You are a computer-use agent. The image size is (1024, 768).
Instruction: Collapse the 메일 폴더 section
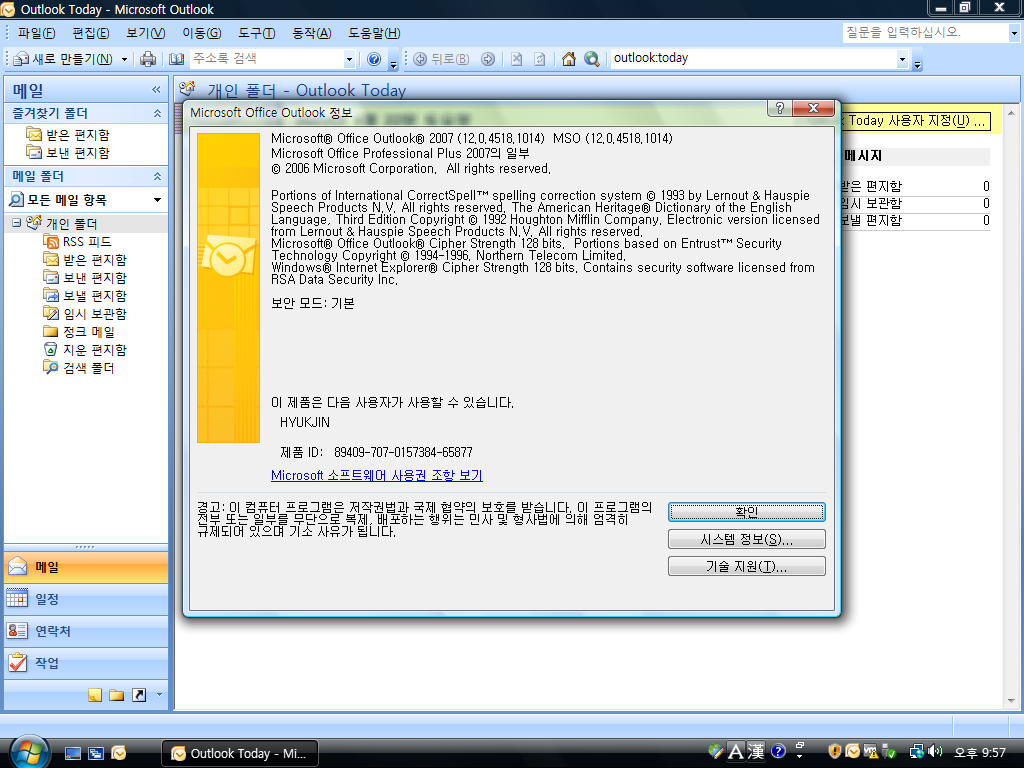(x=157, y=176)
